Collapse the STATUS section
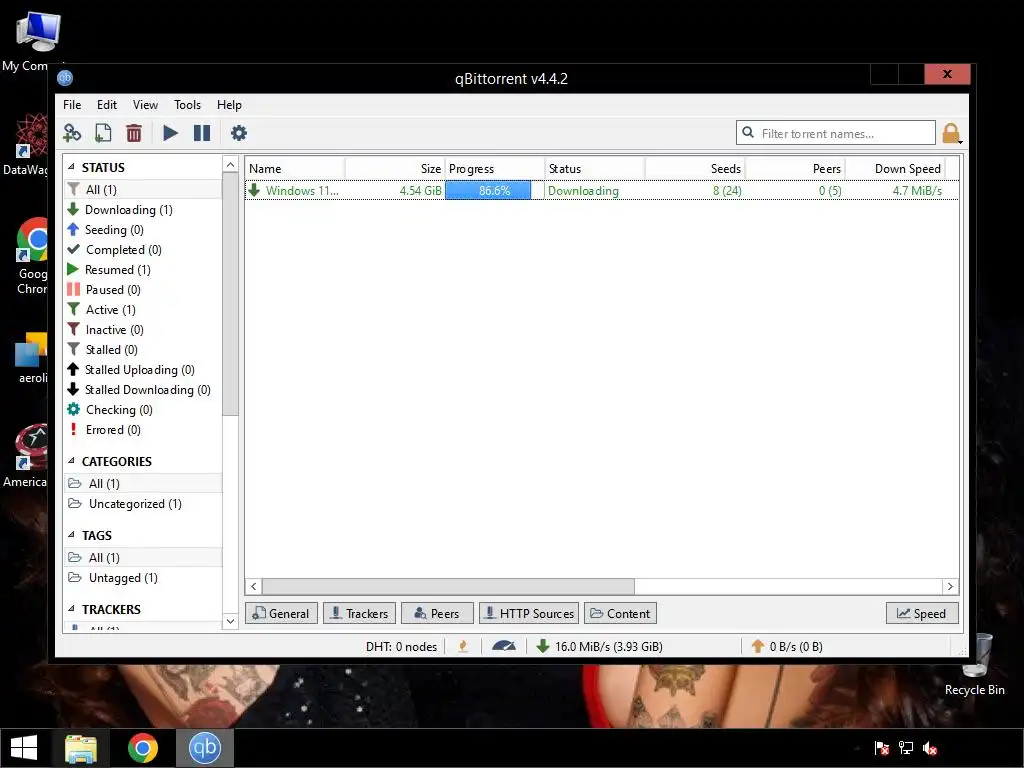 pos(71,167)
